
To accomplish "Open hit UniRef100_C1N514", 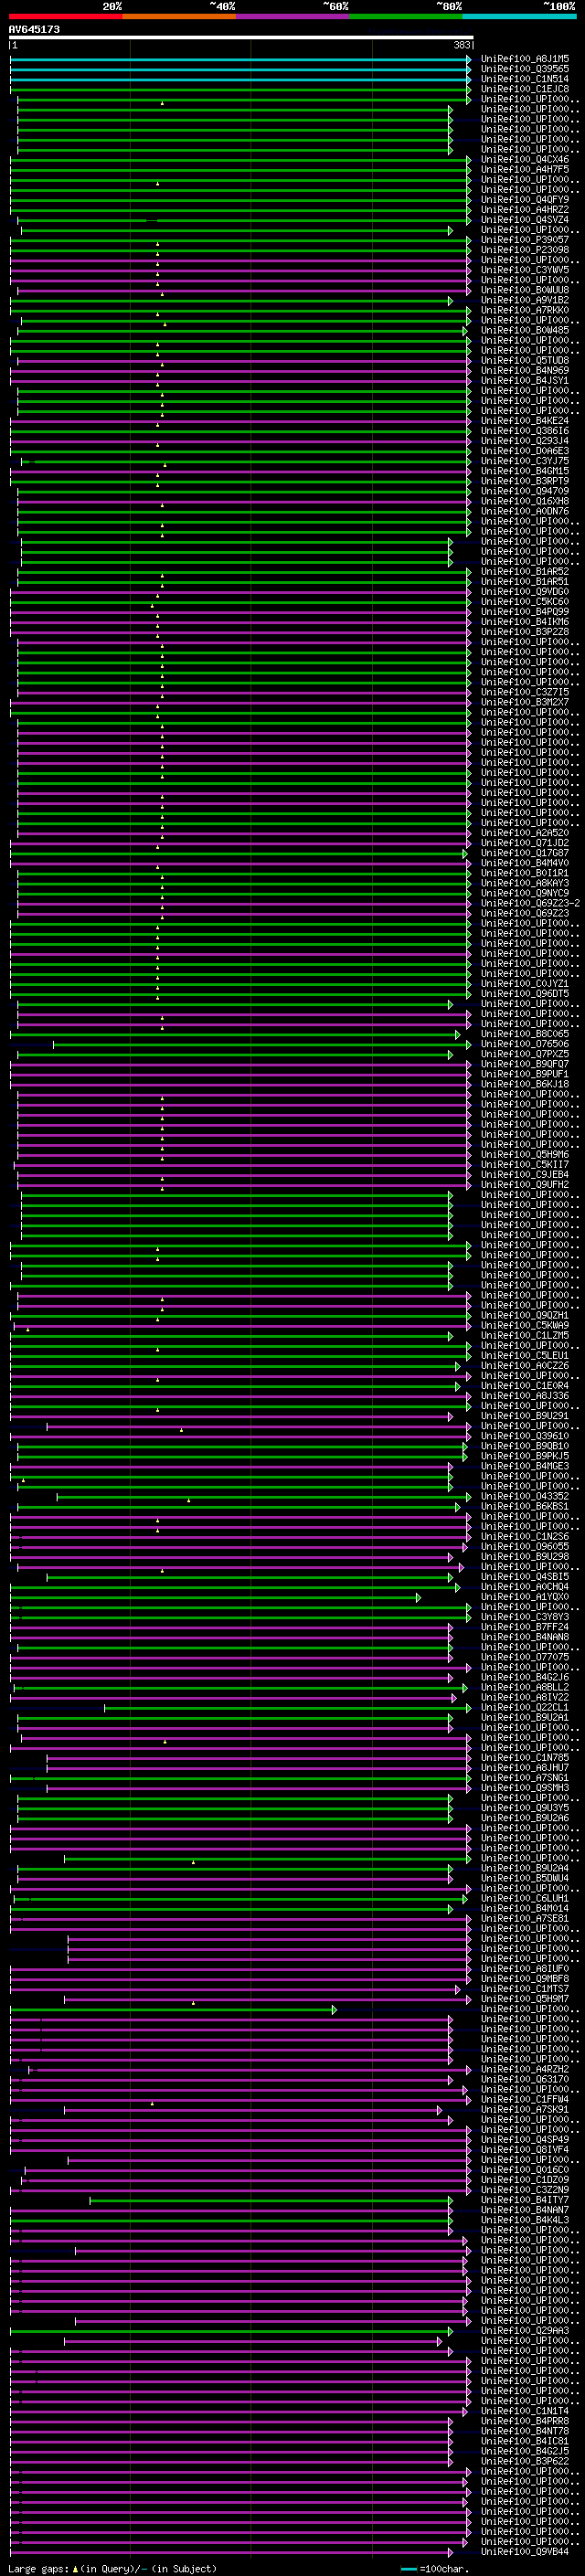I will pyautogui.click(x=525, y=79).
